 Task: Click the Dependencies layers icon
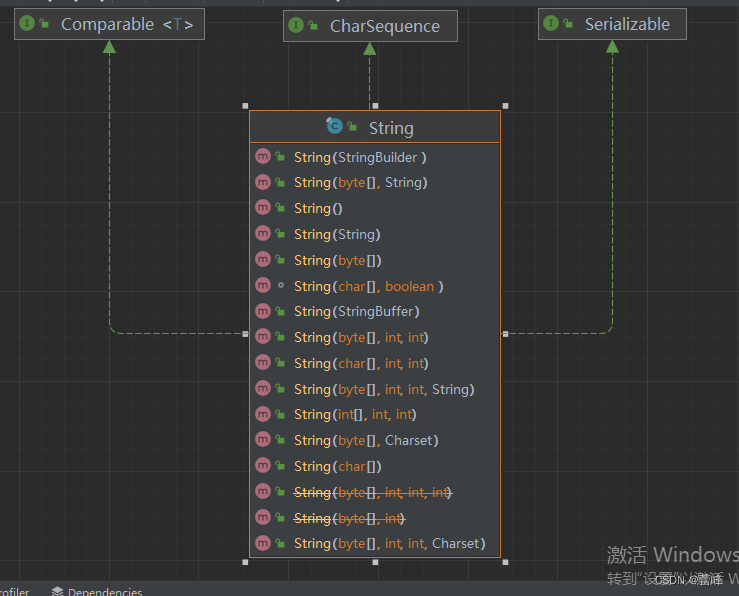click(57, 591)
